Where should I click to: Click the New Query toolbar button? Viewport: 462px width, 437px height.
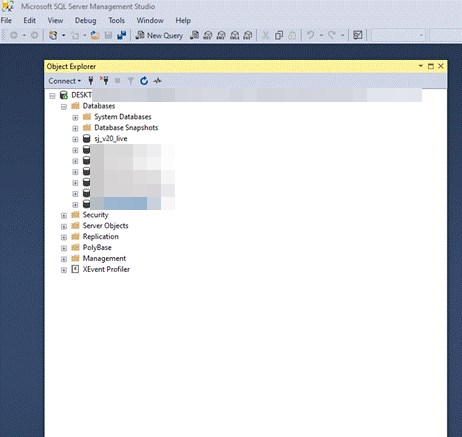tap(159, 35)
